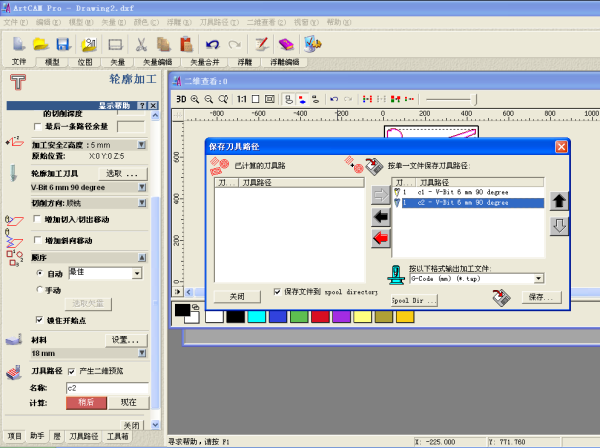
Task: Move all toolpaths left with red arrow
Action: (380, 238)
